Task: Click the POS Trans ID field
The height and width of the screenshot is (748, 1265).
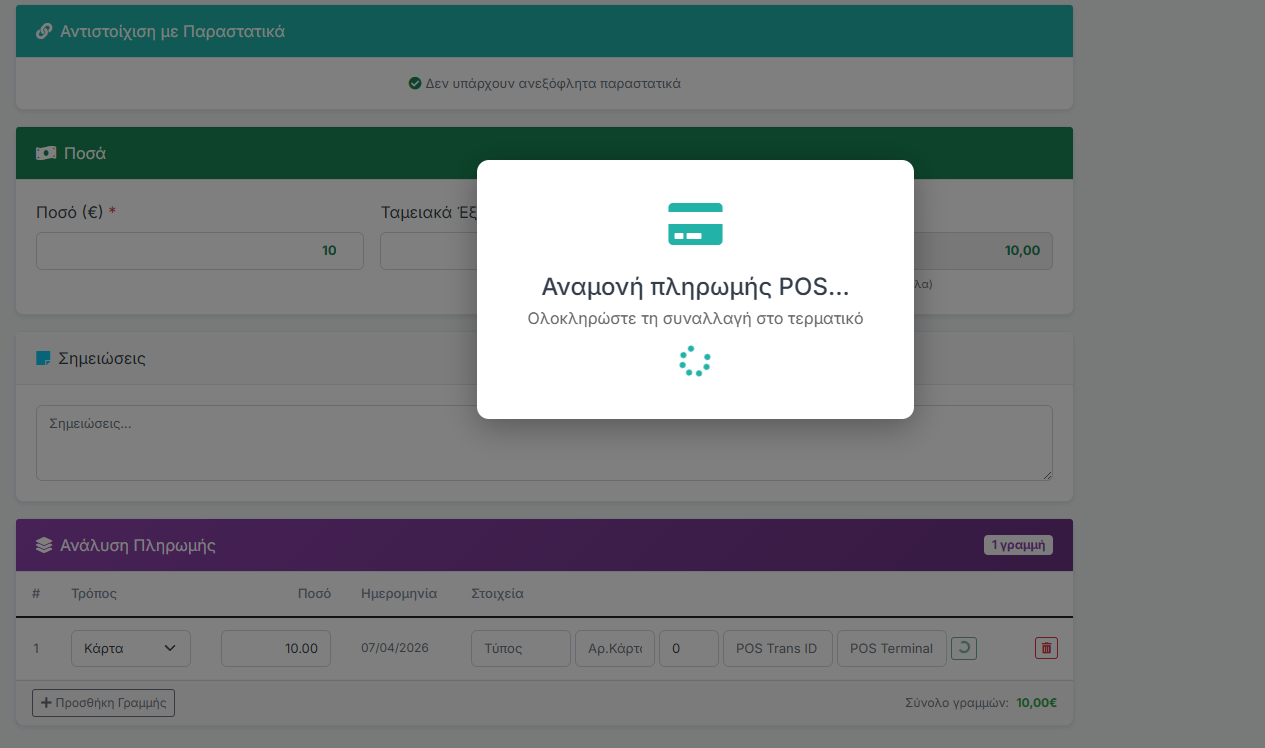Action: 777,648
